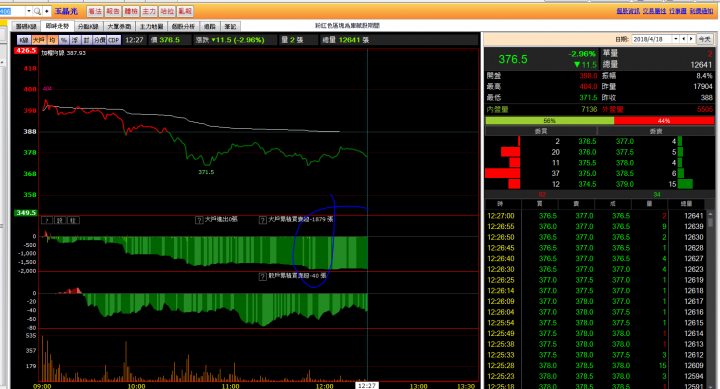Image resolution: width=720 pixels, height=389 pixels.
Task: Open the 交易屬性 link
Action: pyautogui.click(x=654, y=11)
